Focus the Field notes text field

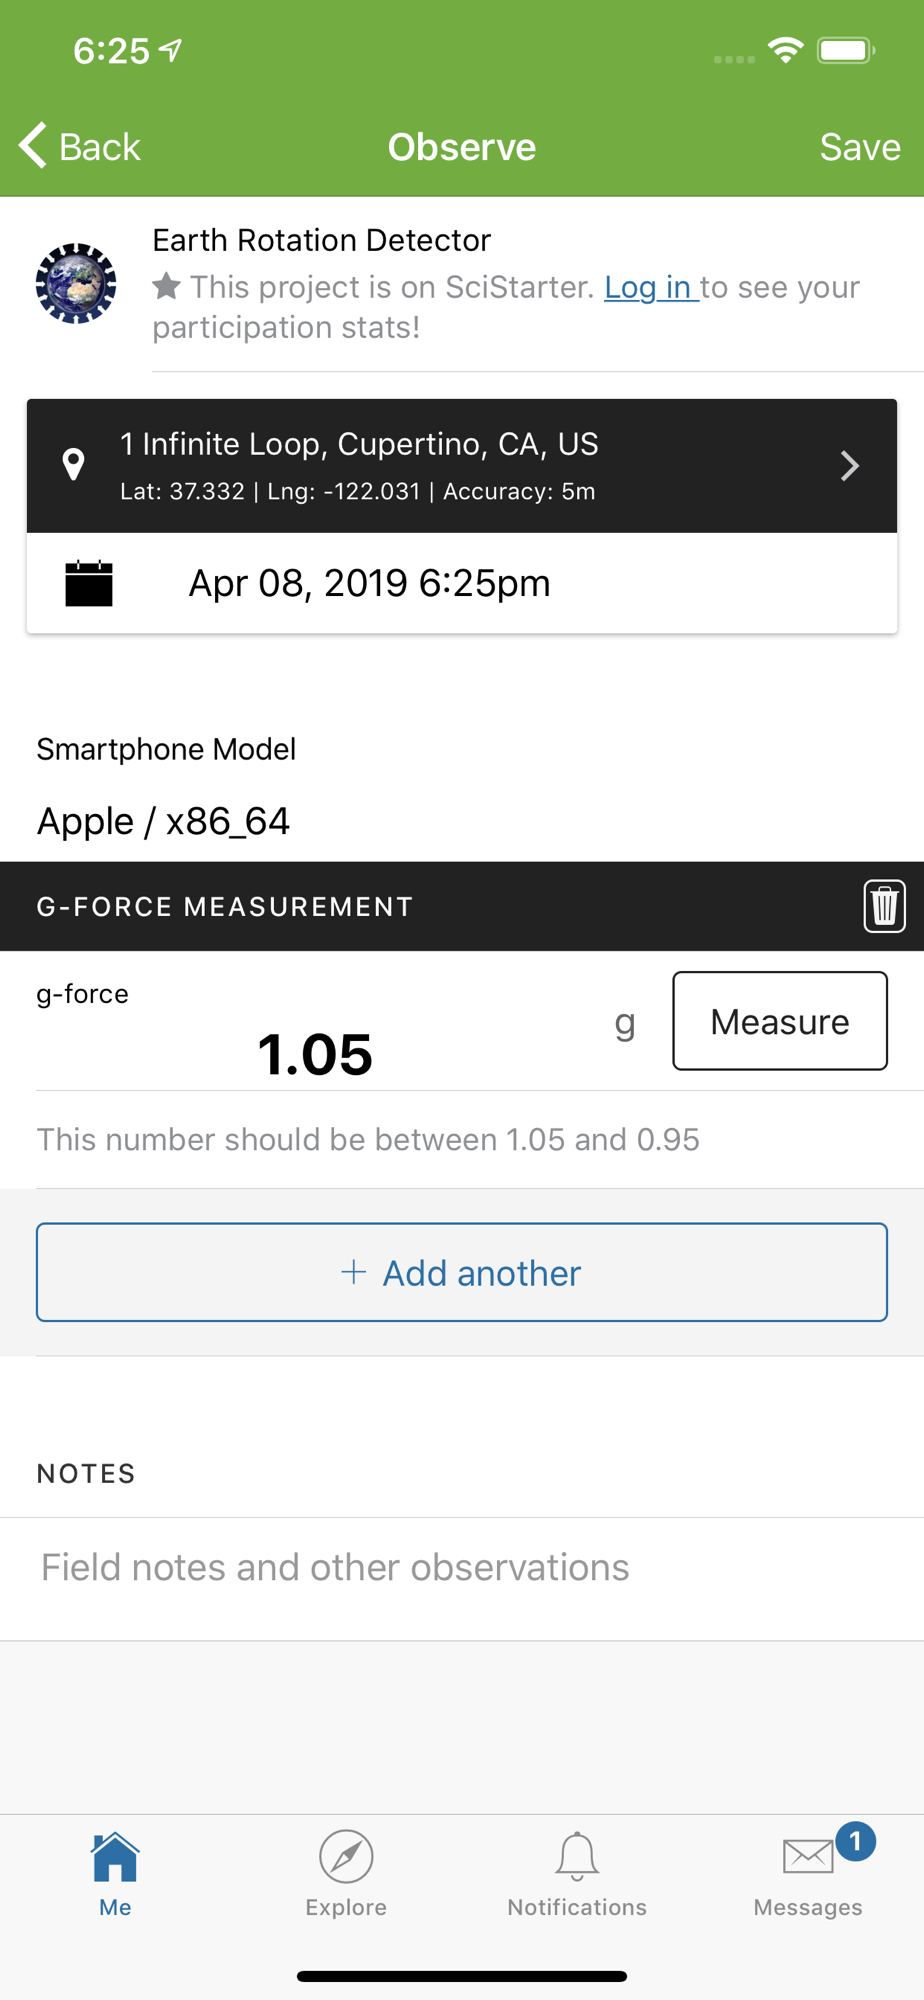(x=462, y=1567)
